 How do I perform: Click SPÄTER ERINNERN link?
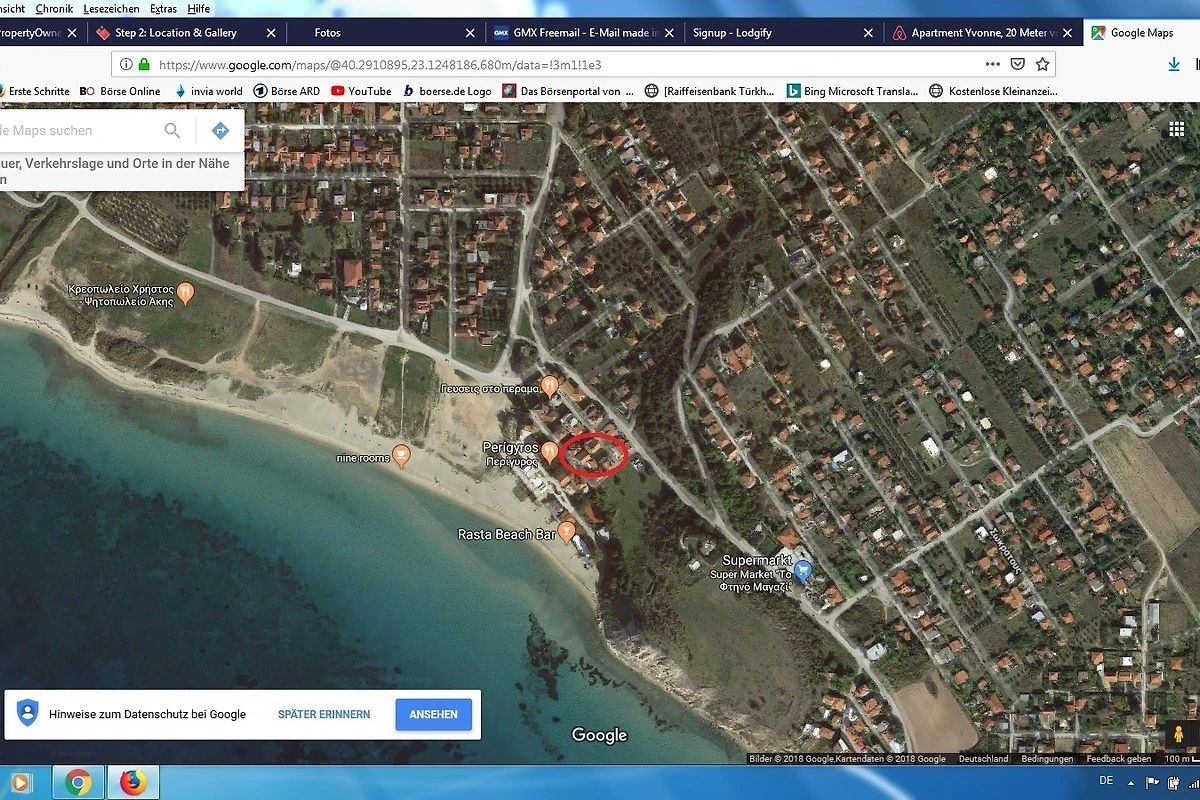(324, 714)
